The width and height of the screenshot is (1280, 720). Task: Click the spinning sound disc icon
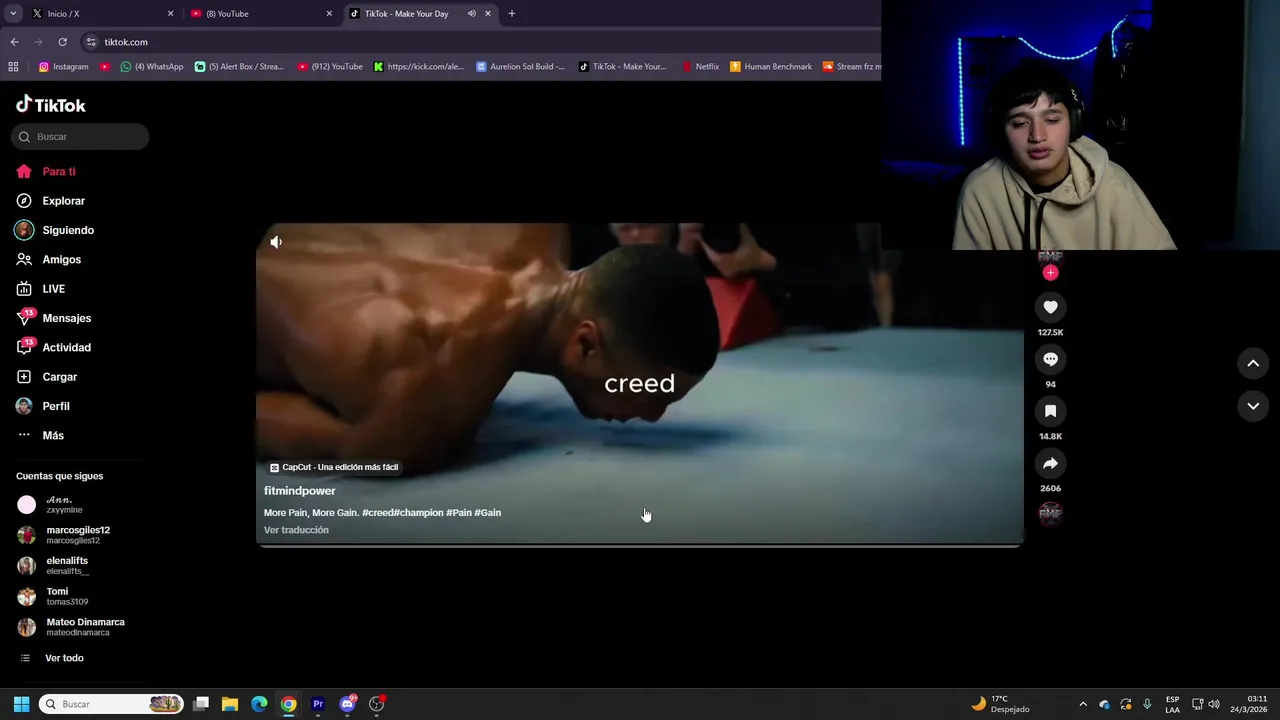coord(1050,514)
